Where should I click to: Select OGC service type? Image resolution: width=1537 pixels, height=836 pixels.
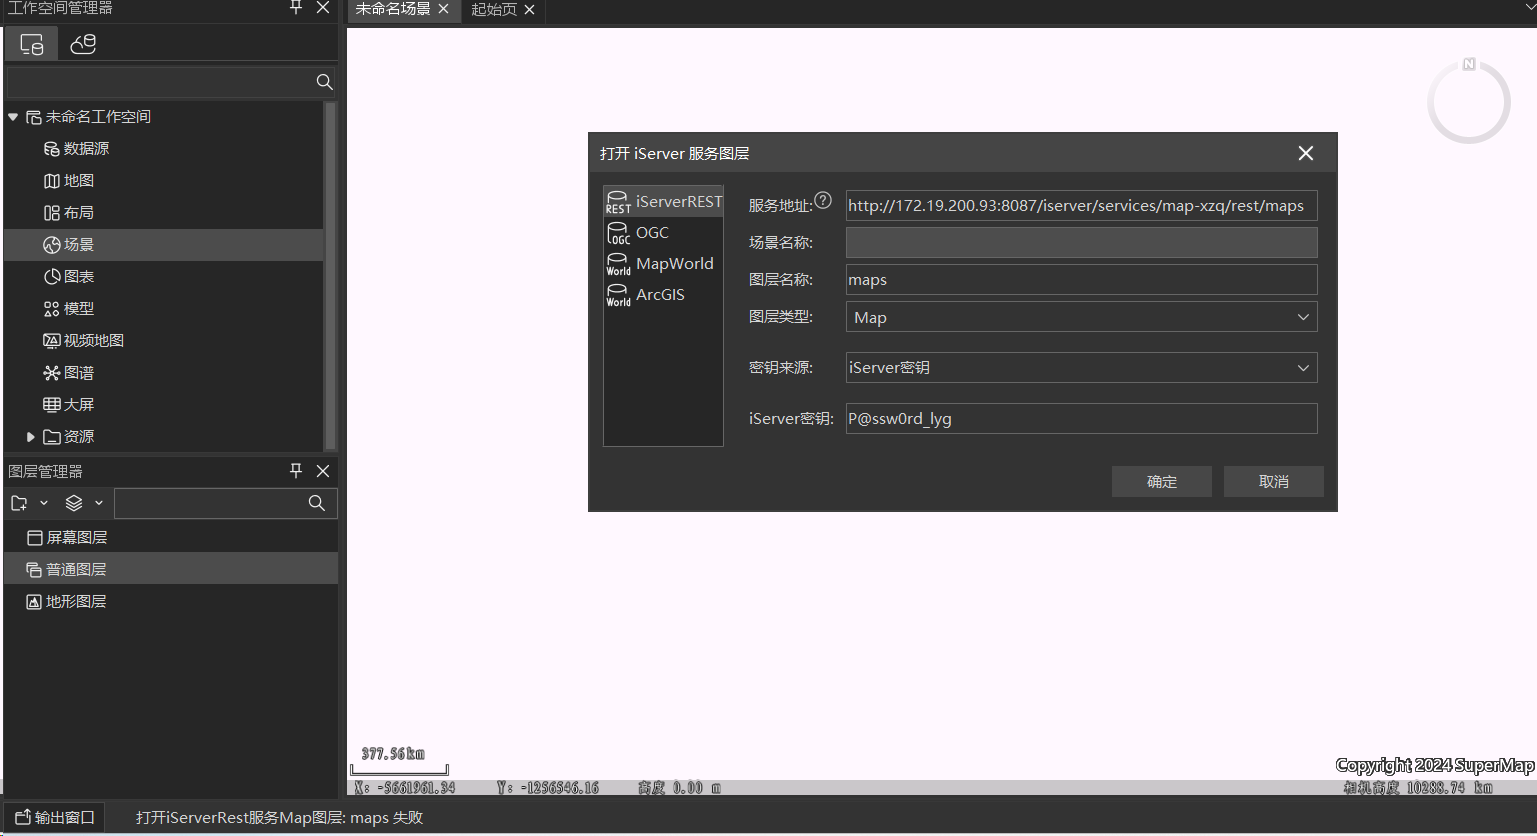(x=652, y=233)
